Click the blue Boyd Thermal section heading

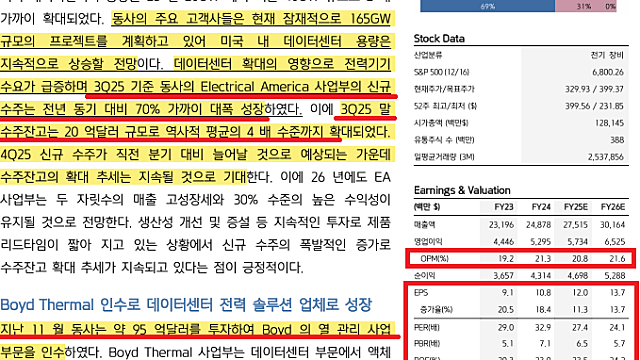[x=186, y=305]
